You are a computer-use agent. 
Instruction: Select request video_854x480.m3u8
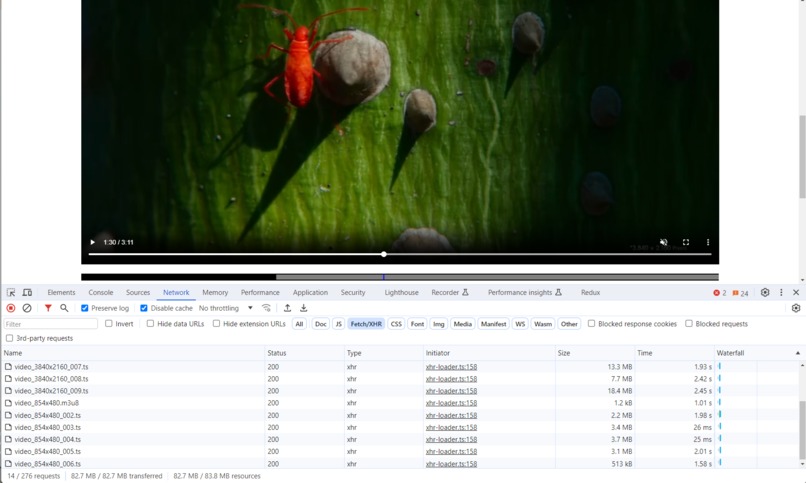pyautogui.click(x=47, y=403)
